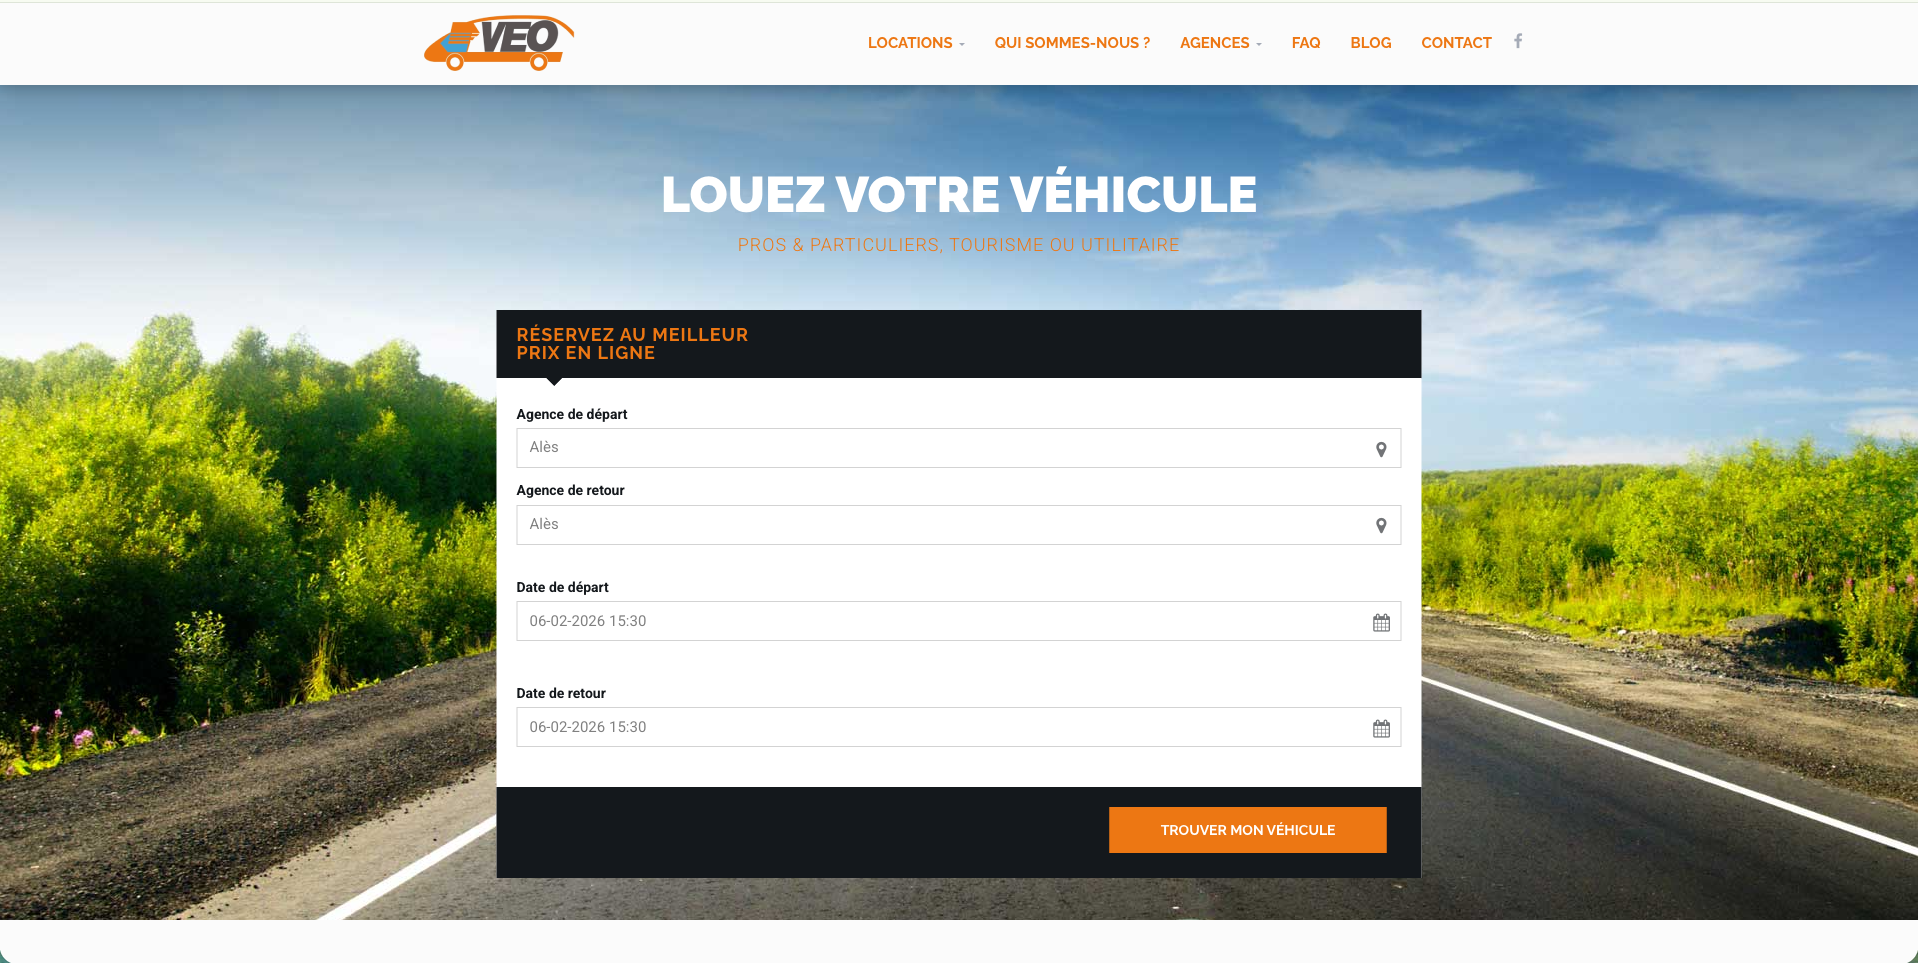Expand the Locations dropdown menu
This screenshot has width=1918, height=963.
(915, 43)
